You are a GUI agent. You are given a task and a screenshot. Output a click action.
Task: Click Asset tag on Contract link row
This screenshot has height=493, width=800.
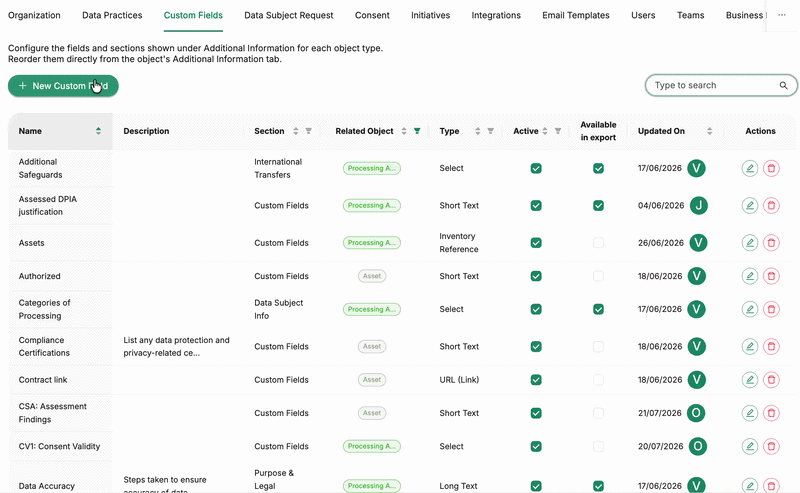[371, 380]
